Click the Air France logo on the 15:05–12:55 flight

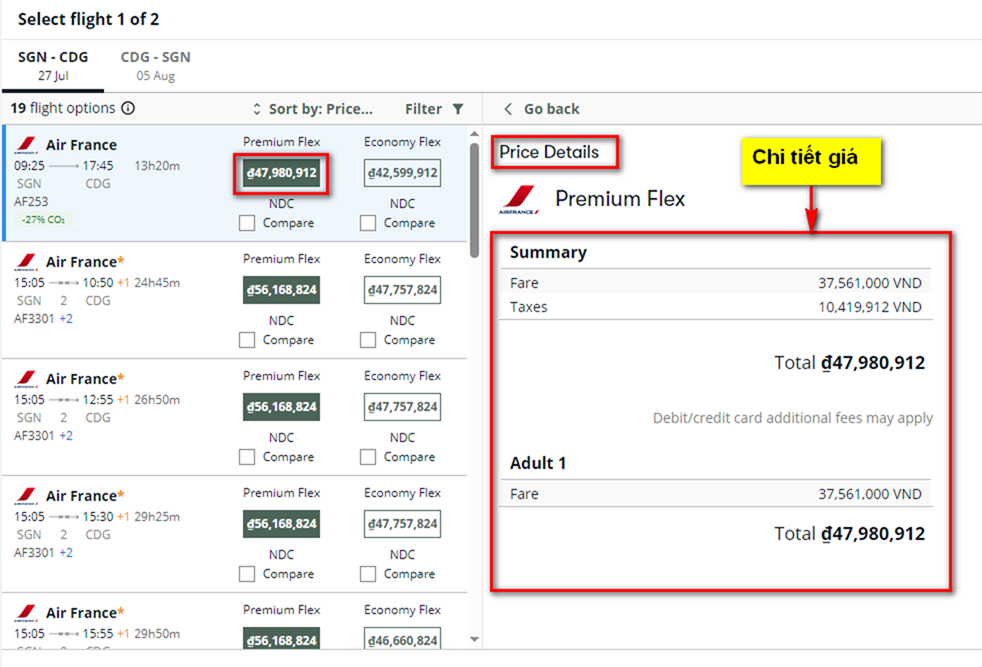pyautogui.click(x=26, y=379)
